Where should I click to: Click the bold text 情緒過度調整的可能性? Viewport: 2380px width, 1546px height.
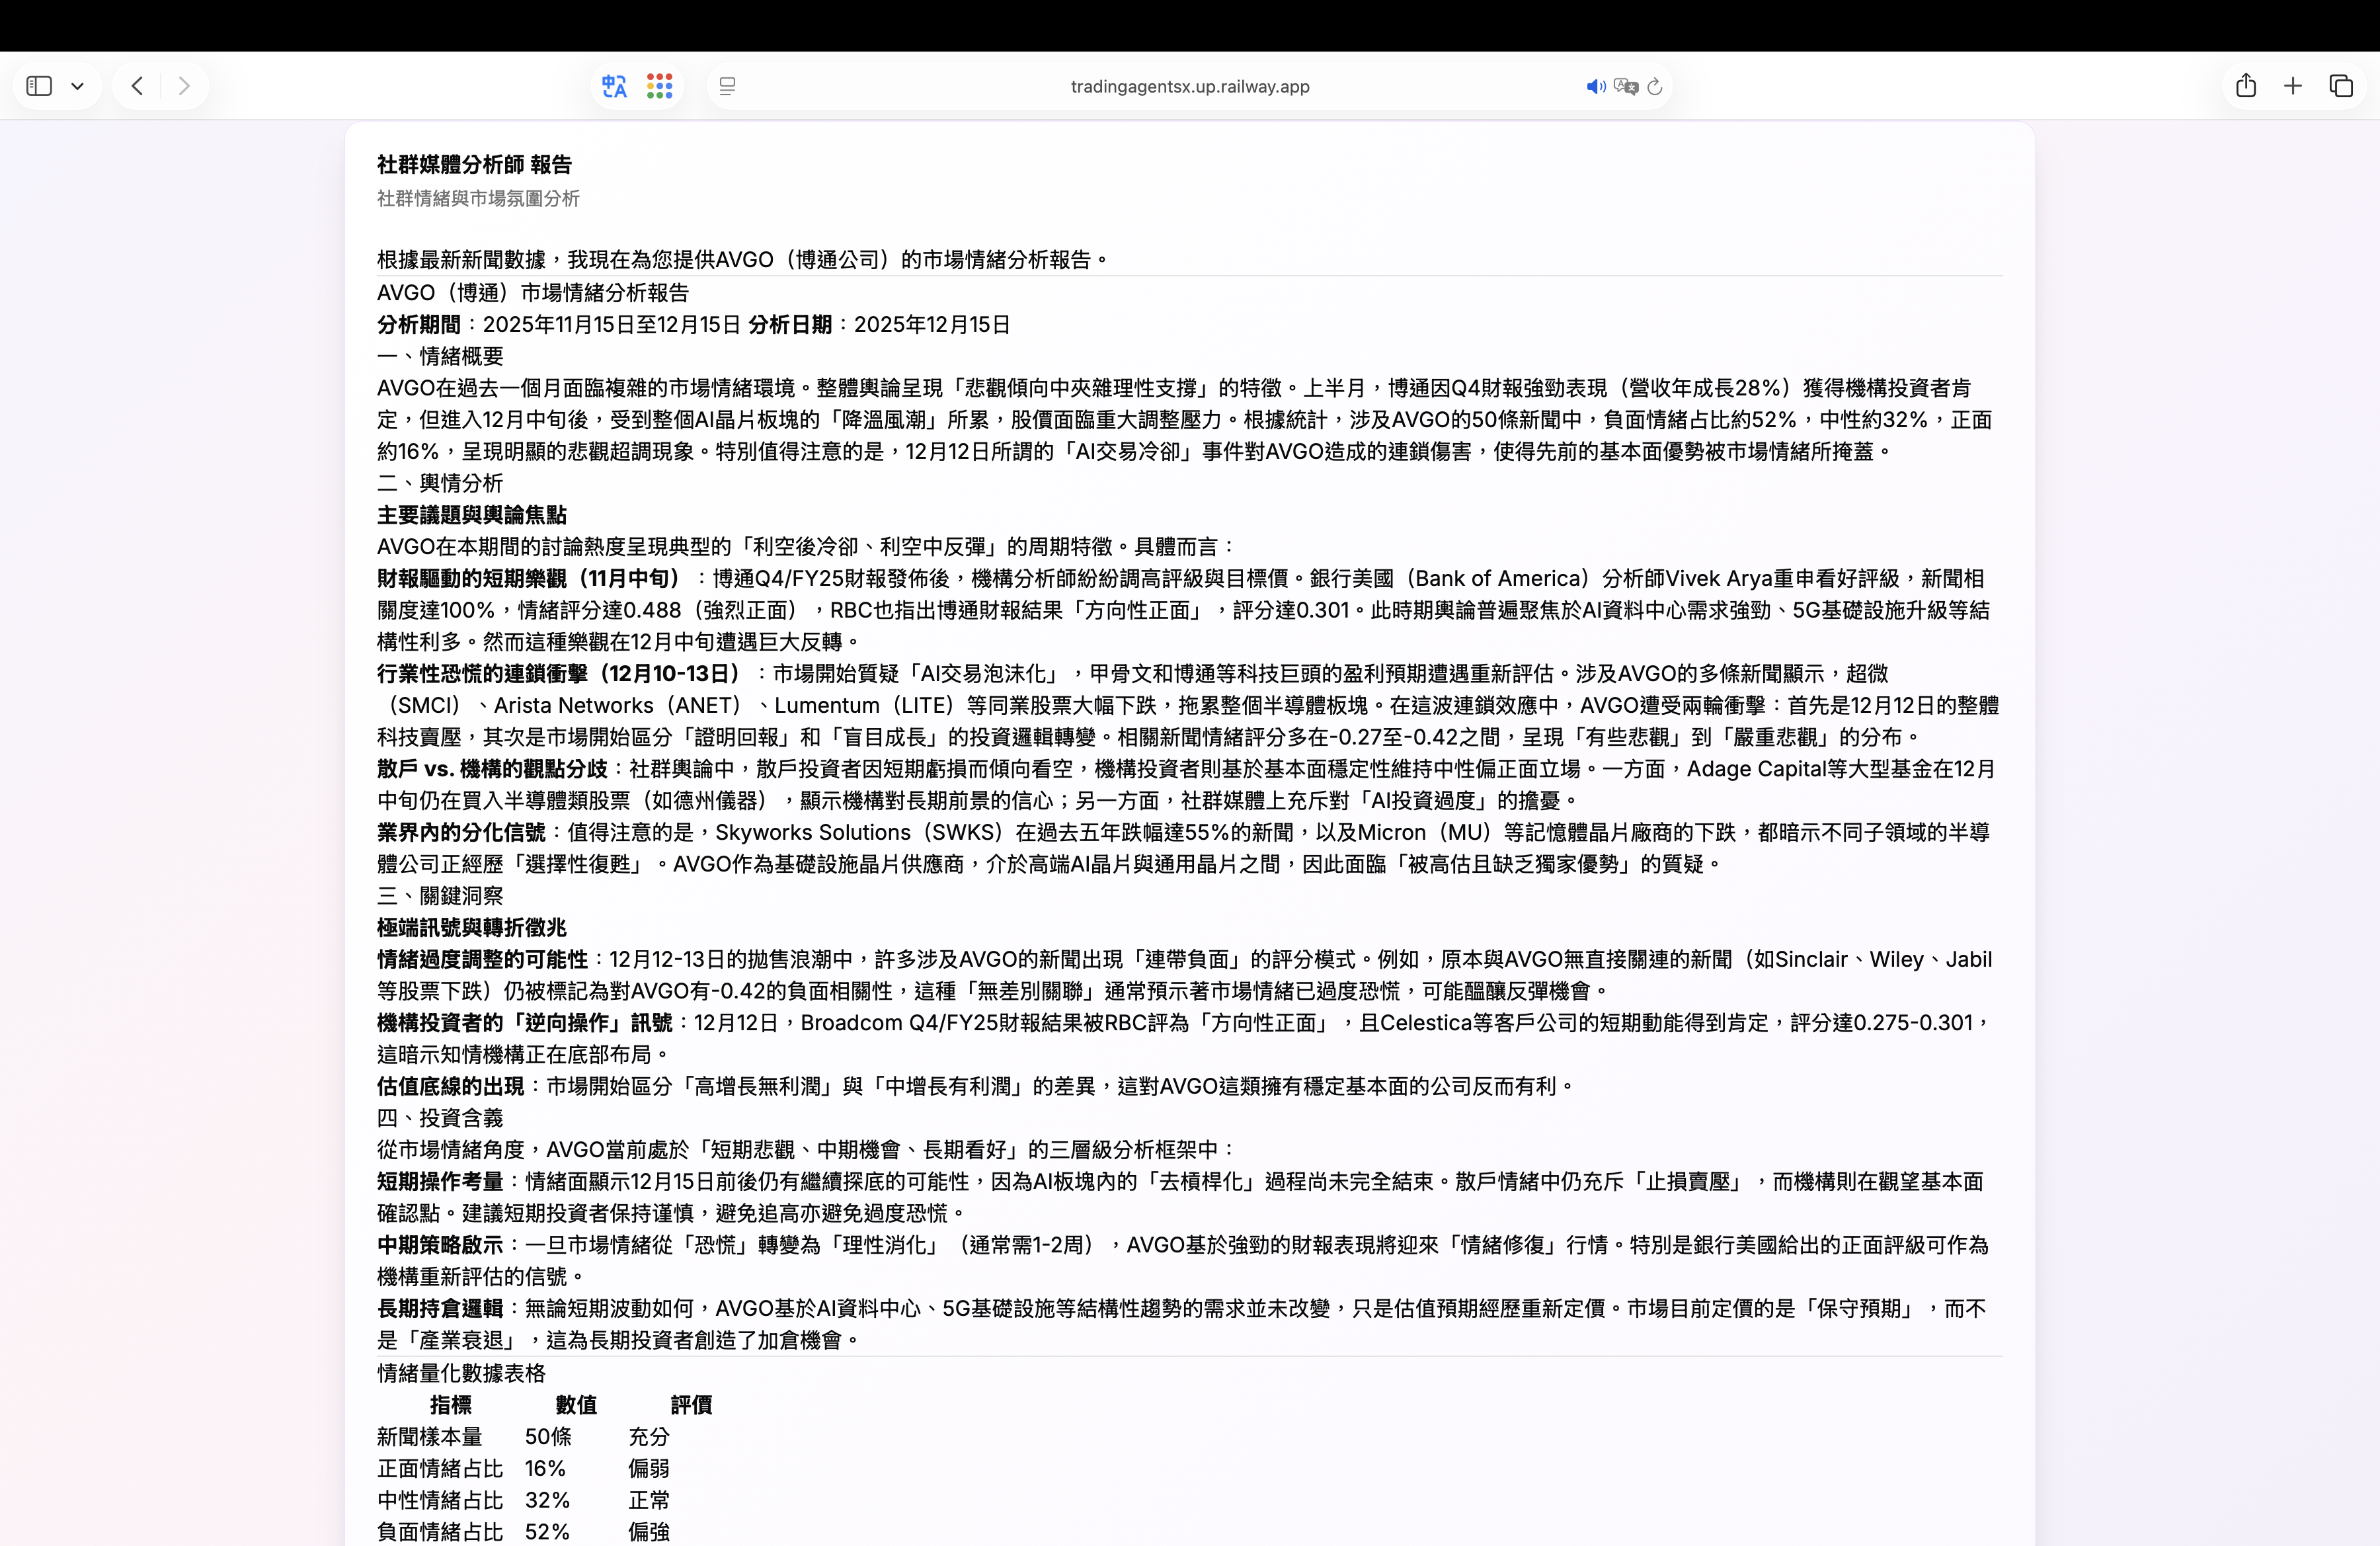(x=482, y=960)
